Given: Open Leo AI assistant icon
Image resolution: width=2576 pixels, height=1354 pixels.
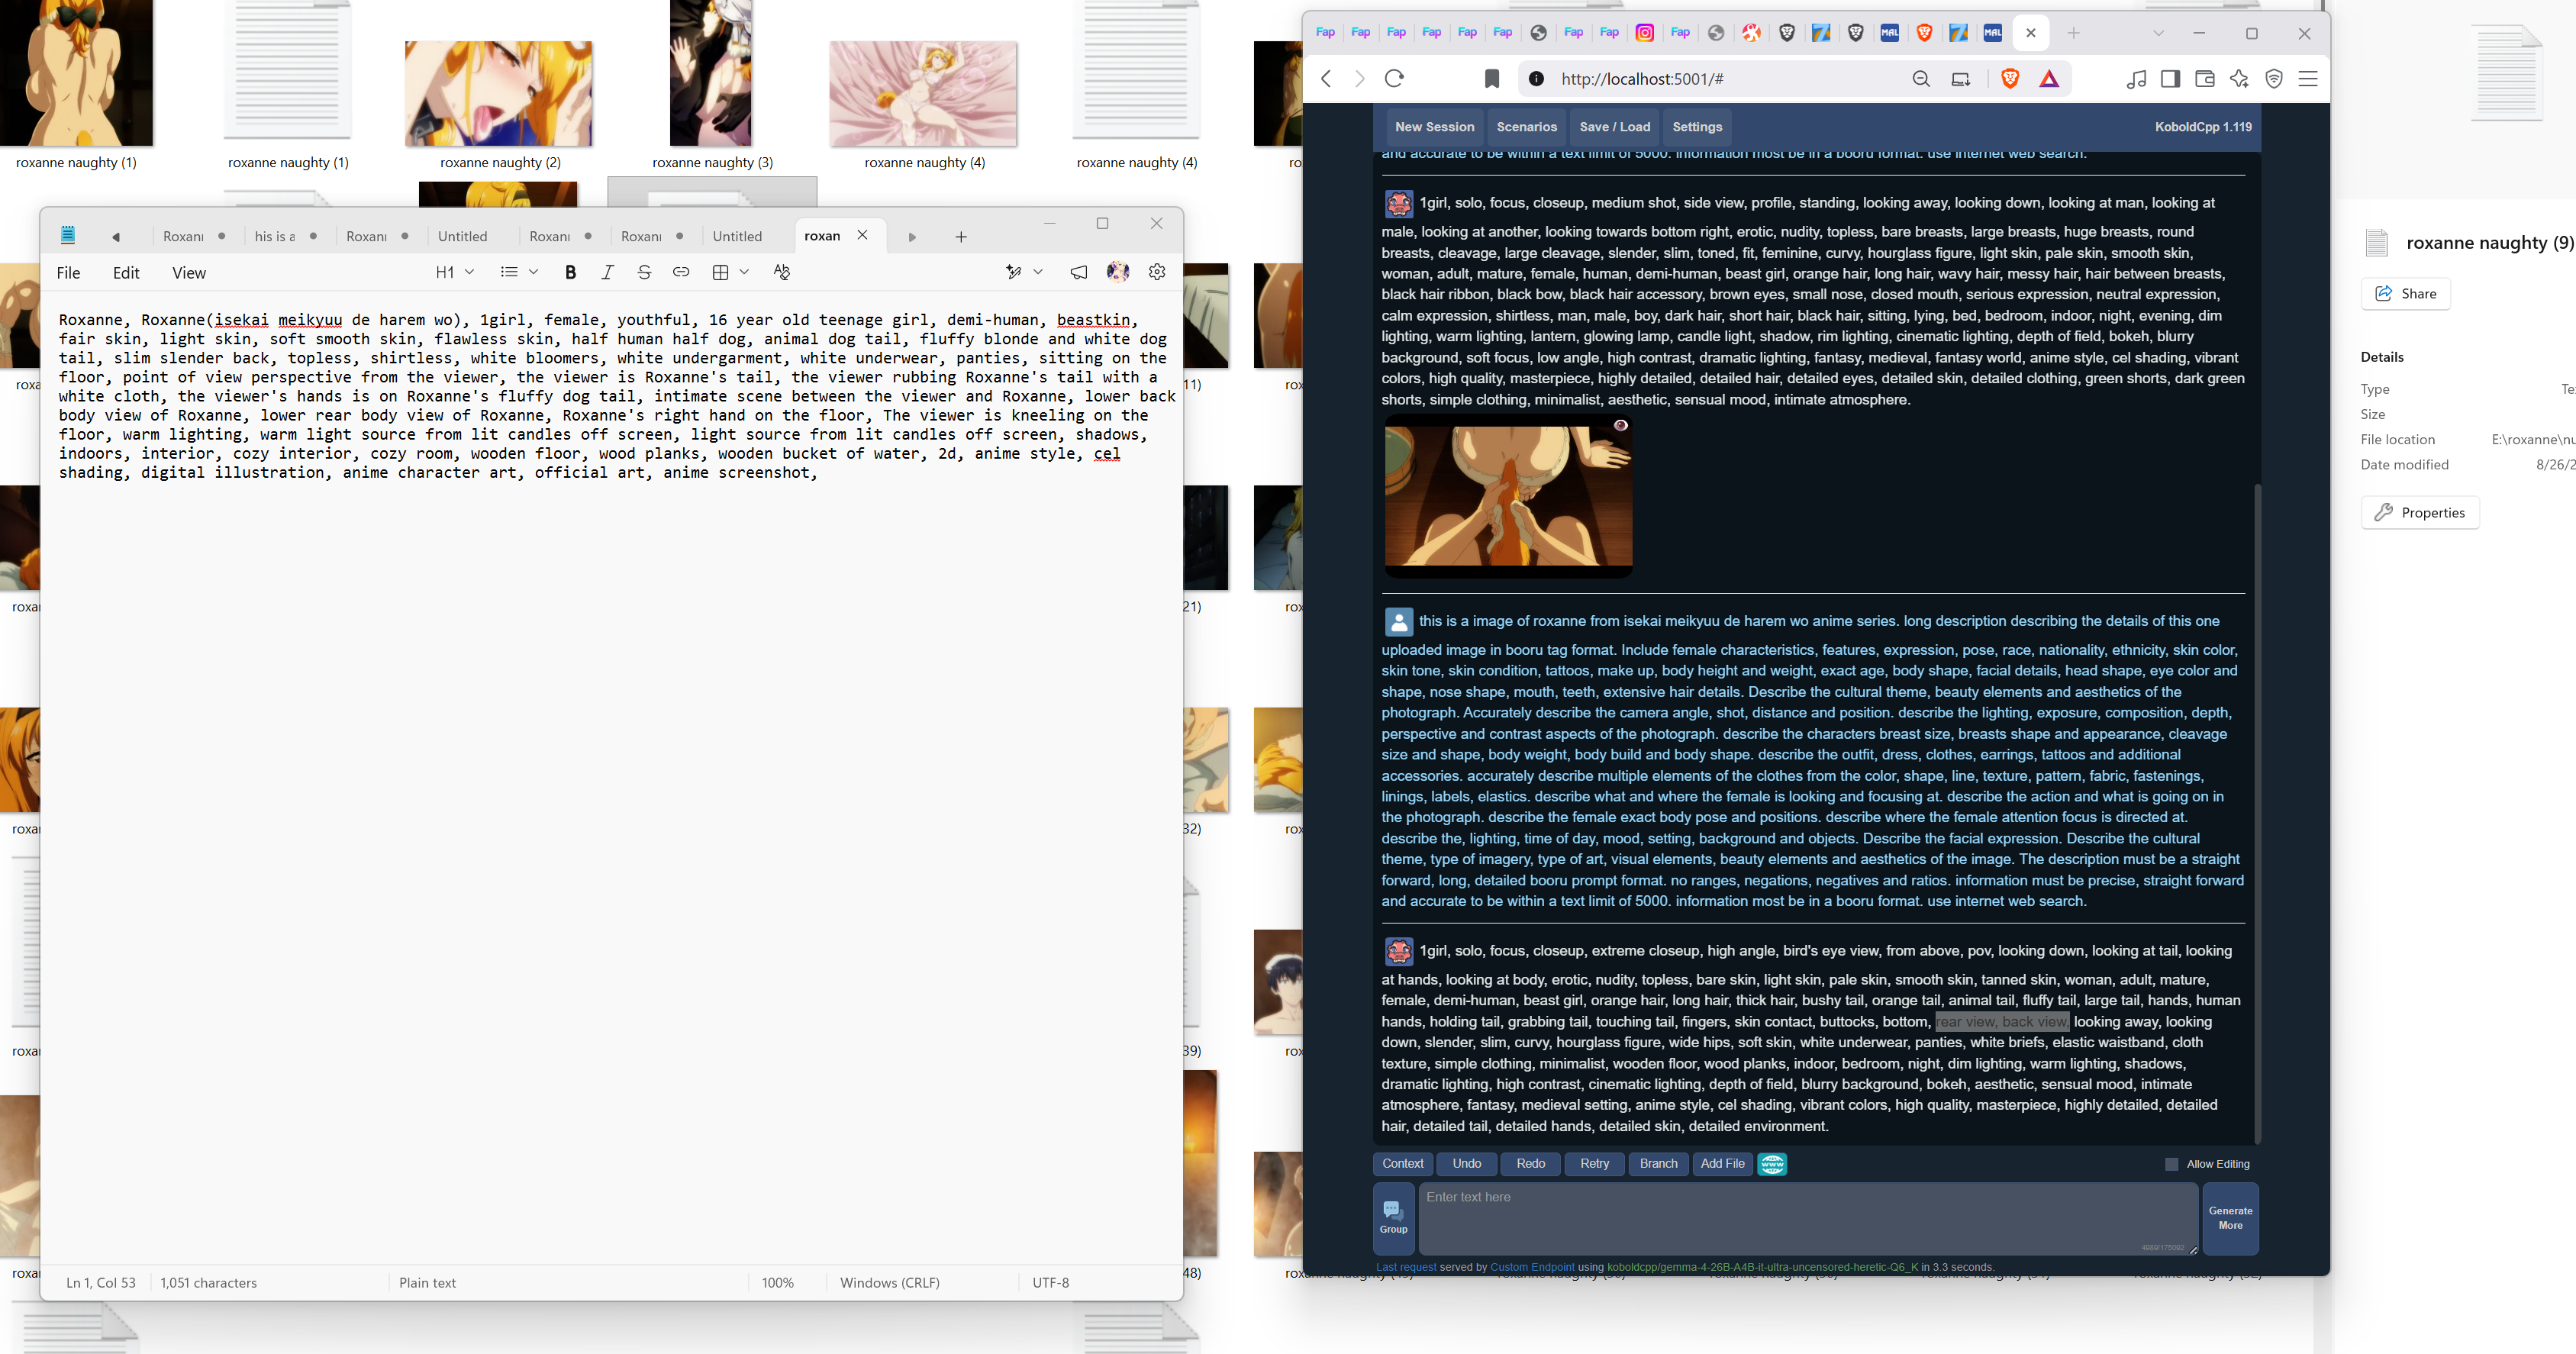Looking at the screenshot, I should tap(2239, 79).
